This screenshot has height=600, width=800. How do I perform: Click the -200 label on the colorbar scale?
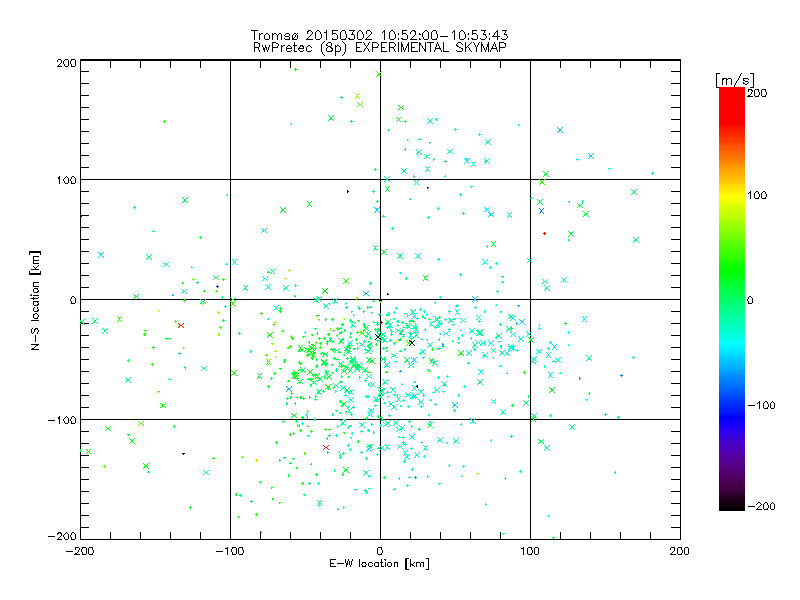coord(761,506)
